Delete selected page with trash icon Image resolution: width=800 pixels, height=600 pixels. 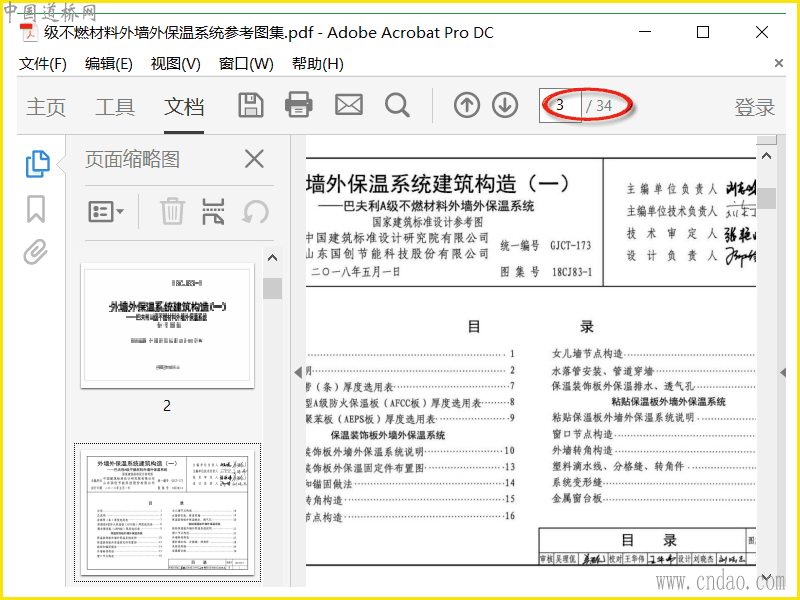pyautogui.click(x=172, y=211)
